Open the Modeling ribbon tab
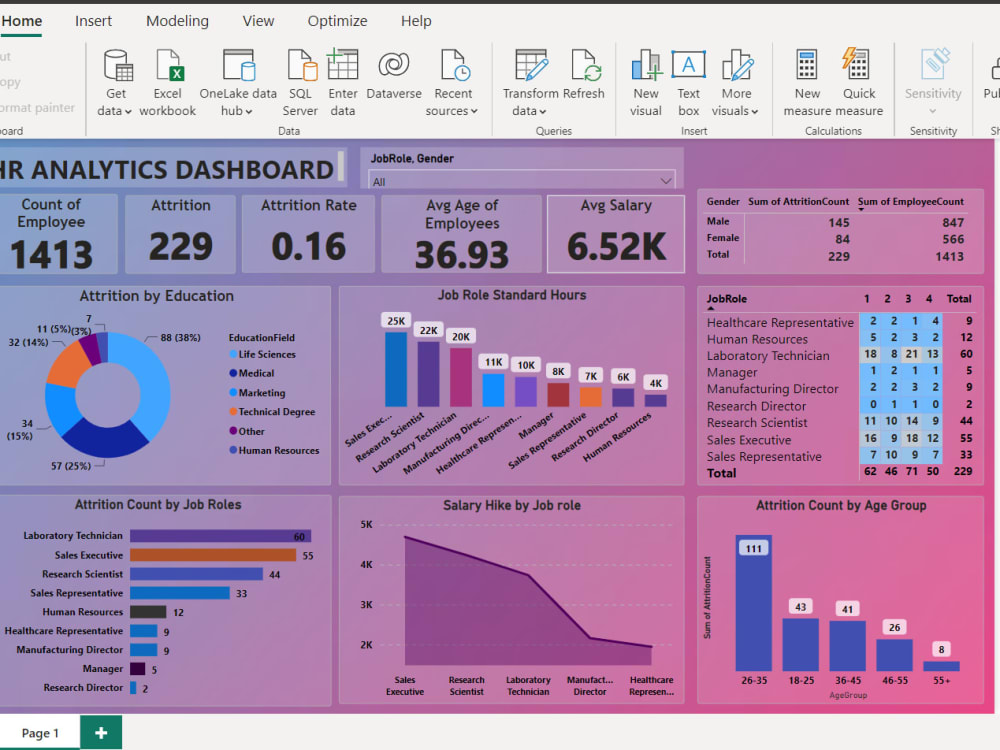1000x750 pixels. (x=177, y=20)
